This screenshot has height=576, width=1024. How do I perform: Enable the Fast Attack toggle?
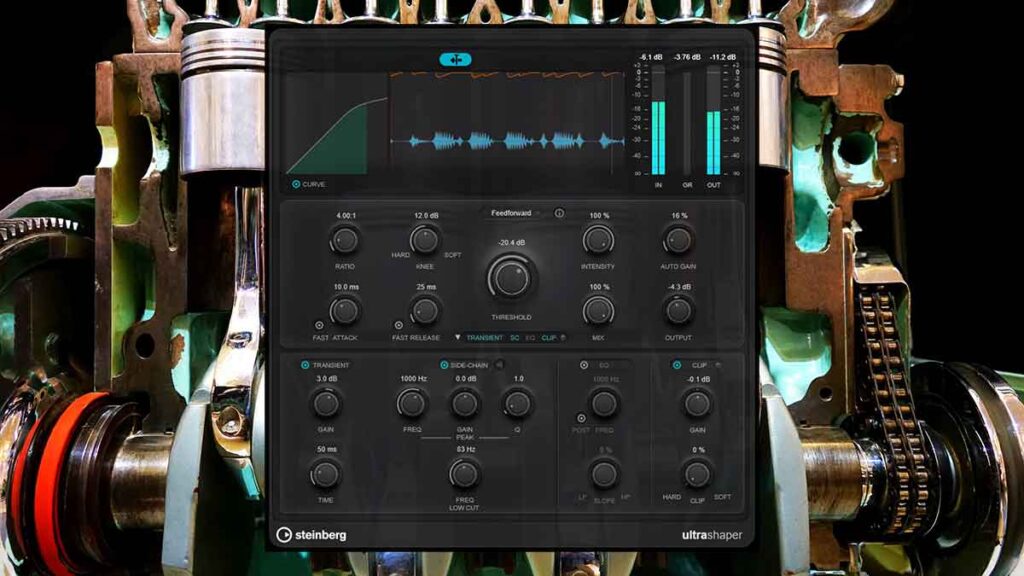click(x=319, y=325)
